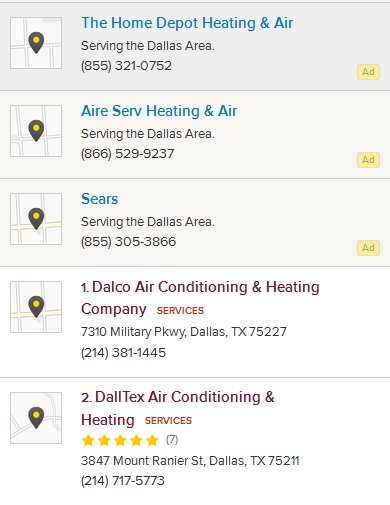
Task: Click the SERVICES tag beside DallTex Heating
Action: tap(168, 421)
